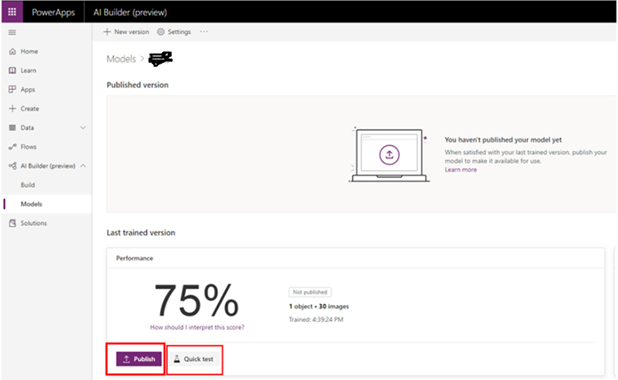Viewport: 618px width, 380px height.
Task: Click the plus icon beside New version
Action: click(107, 32)
